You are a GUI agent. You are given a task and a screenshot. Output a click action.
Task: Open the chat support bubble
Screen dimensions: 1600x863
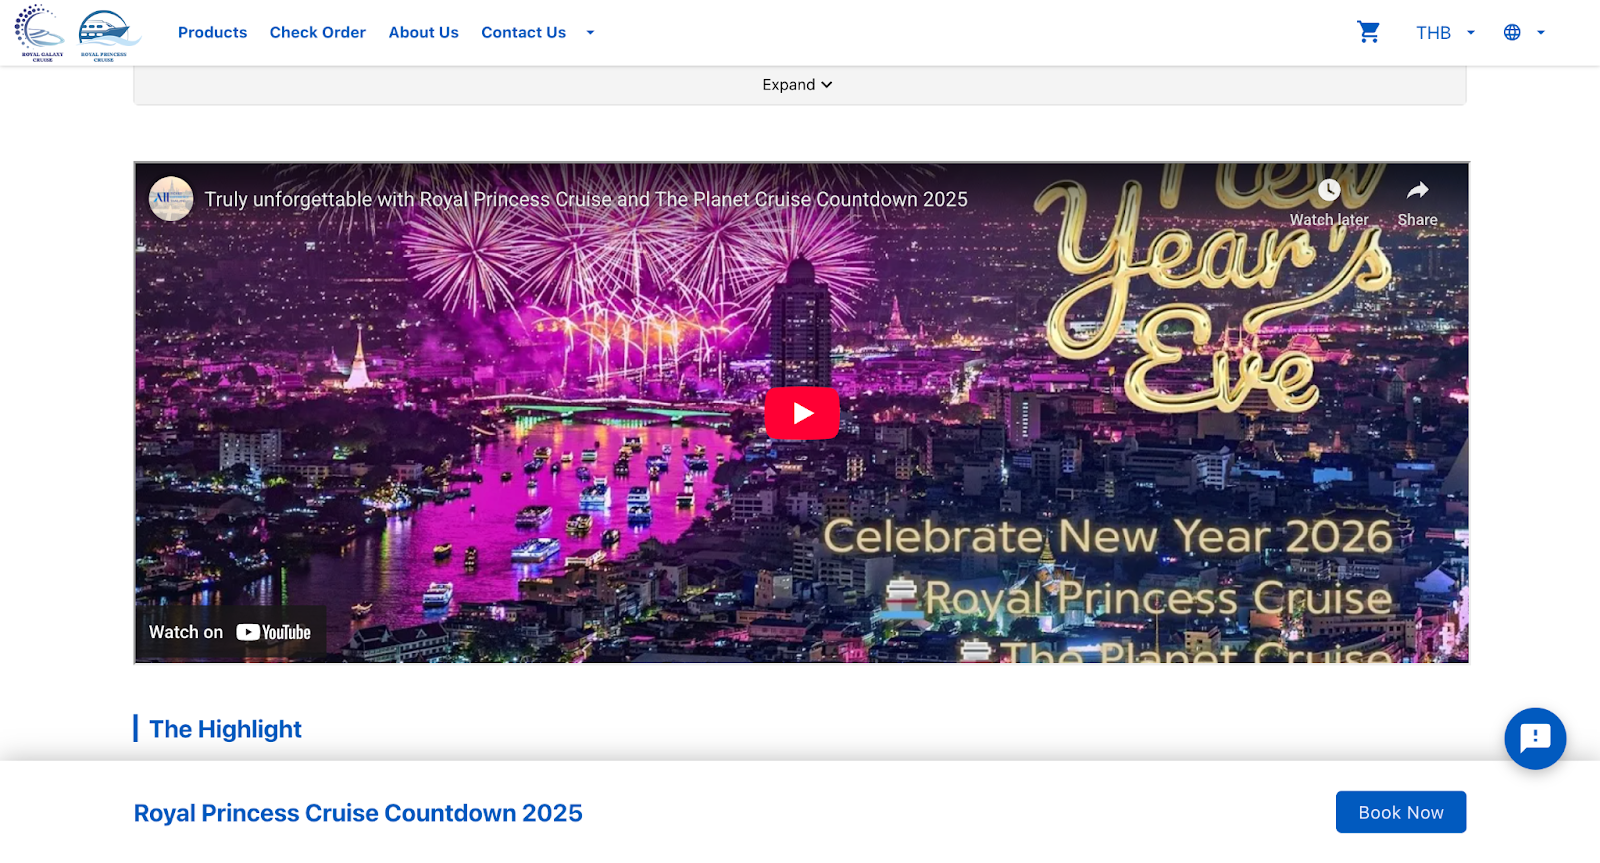(1535, 738)
